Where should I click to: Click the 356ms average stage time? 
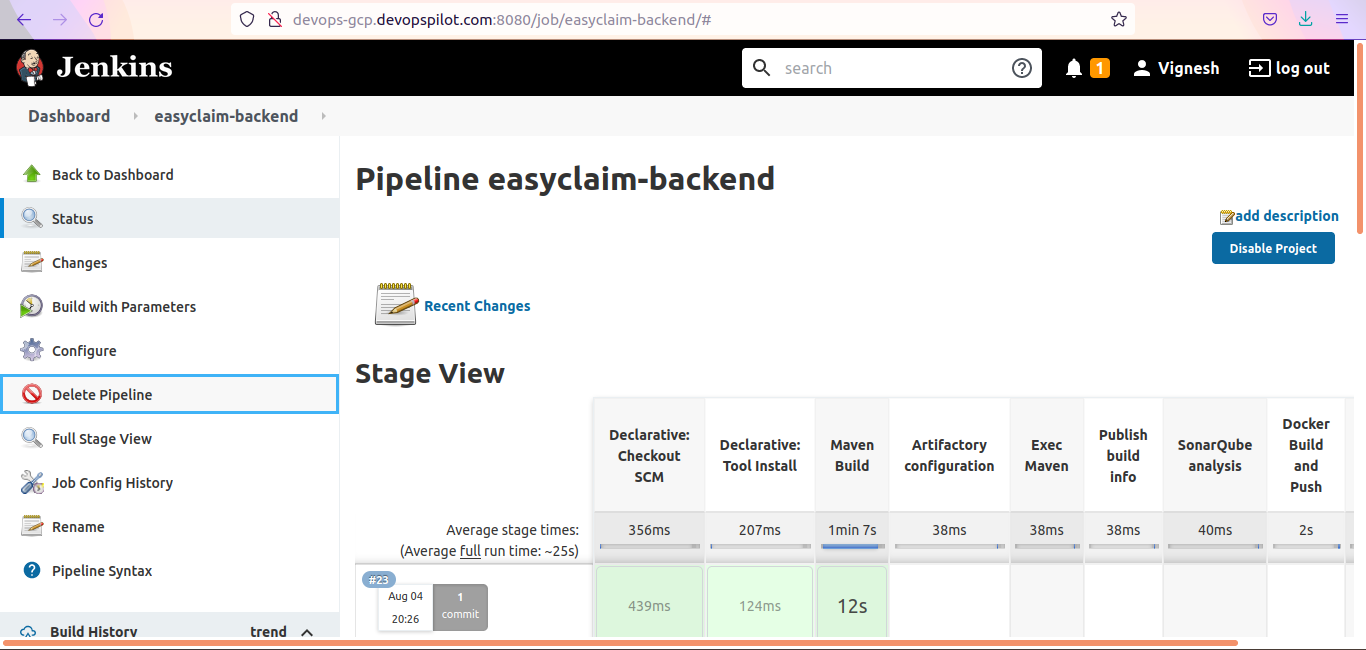coord(649,530)
